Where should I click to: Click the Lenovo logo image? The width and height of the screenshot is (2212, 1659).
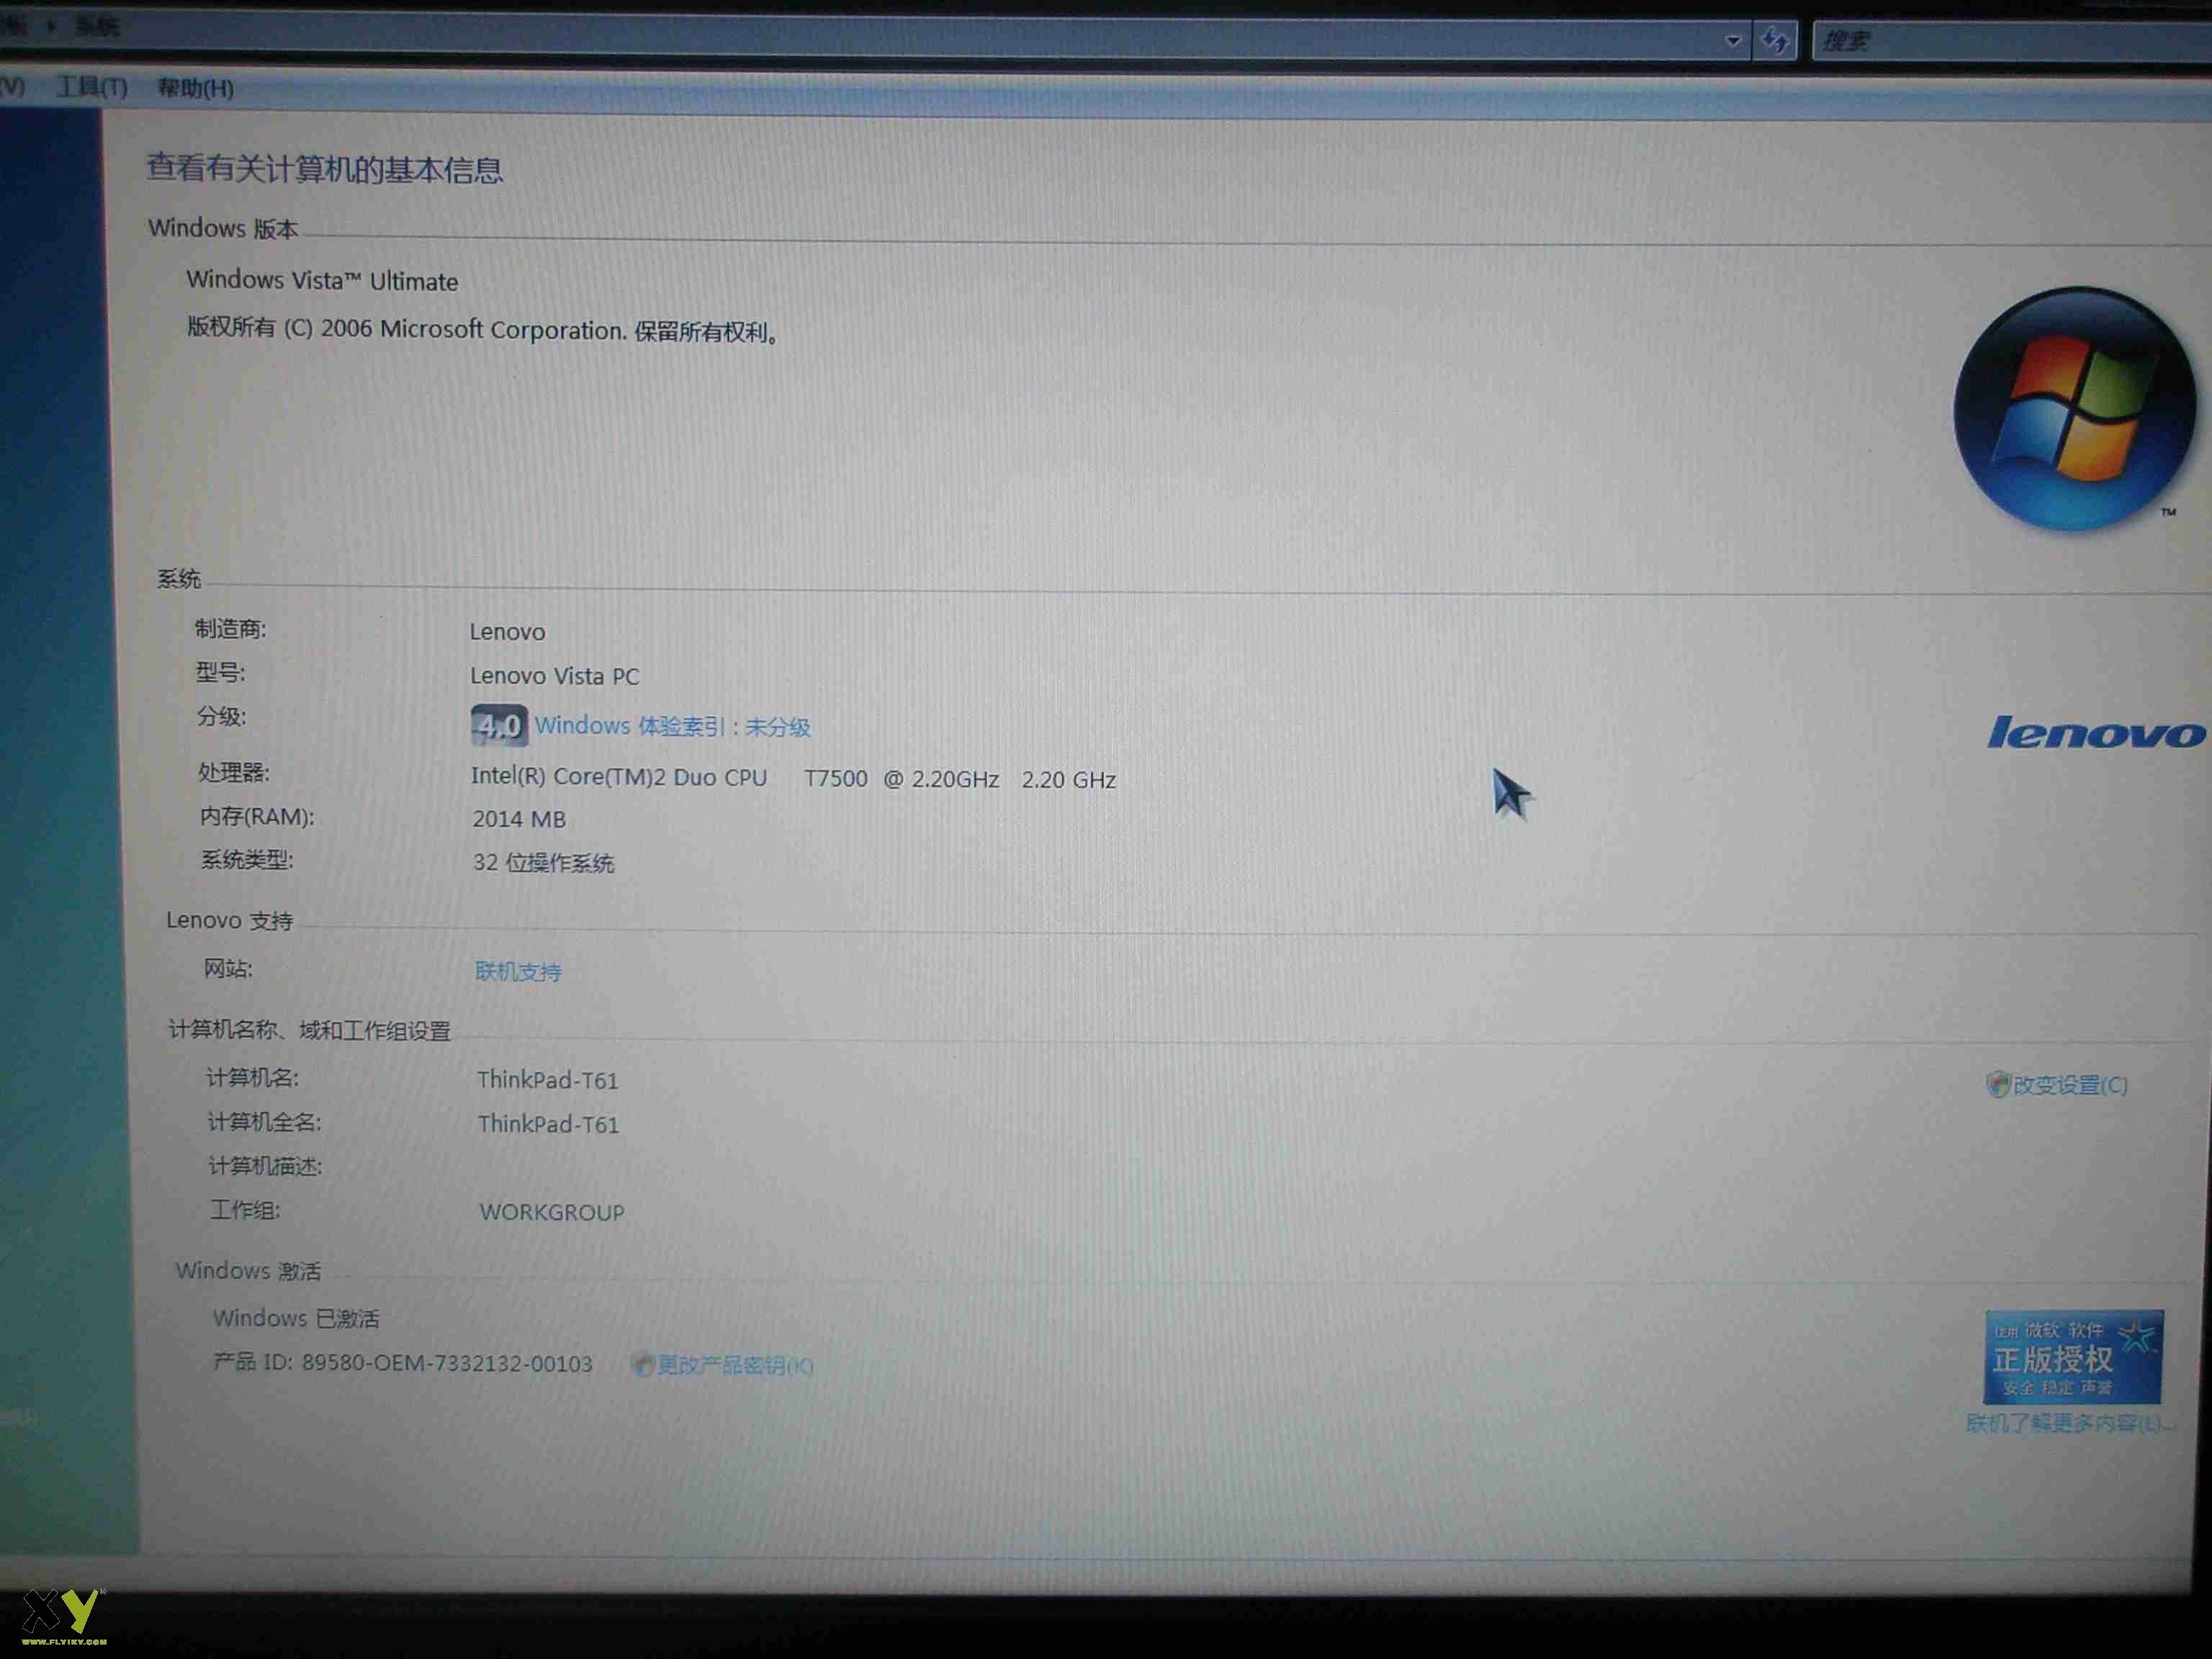pos(2097,733)
